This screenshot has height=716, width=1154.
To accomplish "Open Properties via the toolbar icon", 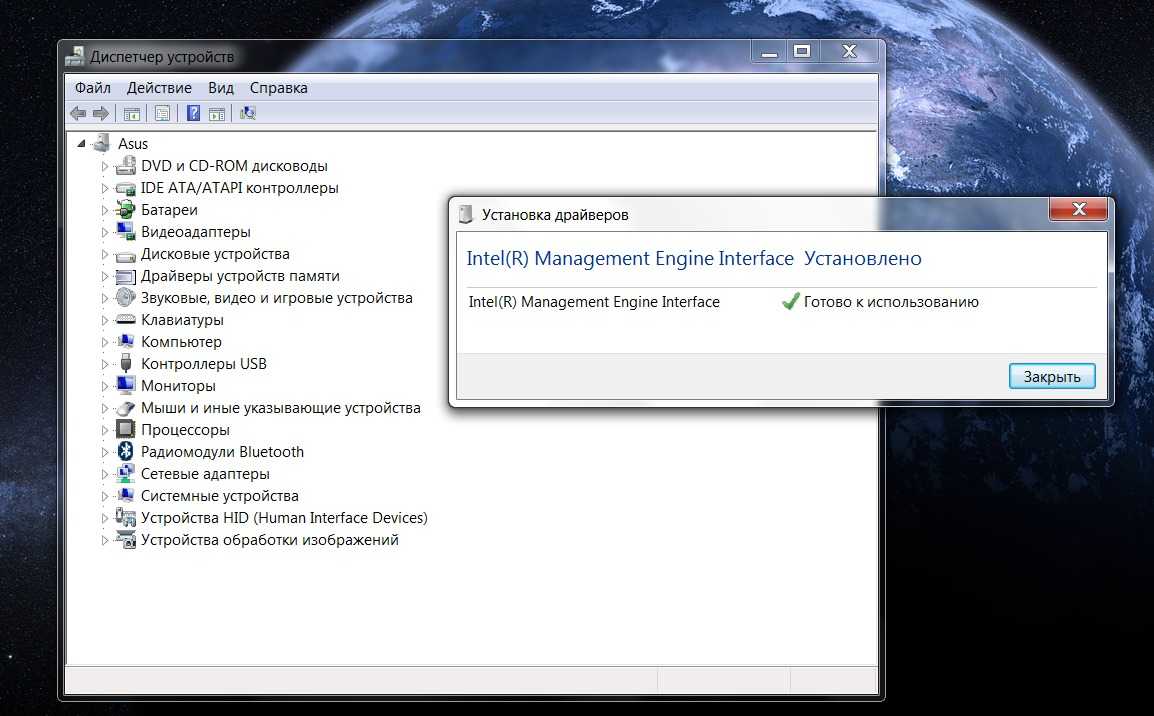I will coord(162,113).
